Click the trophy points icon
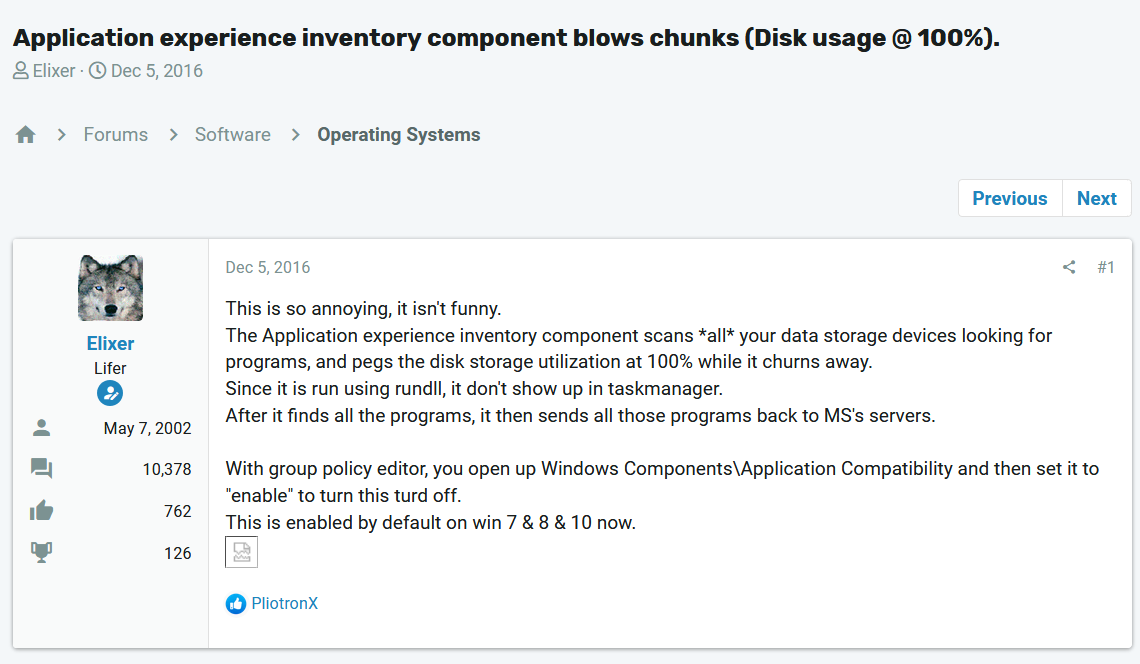 [x=41, y=553]
